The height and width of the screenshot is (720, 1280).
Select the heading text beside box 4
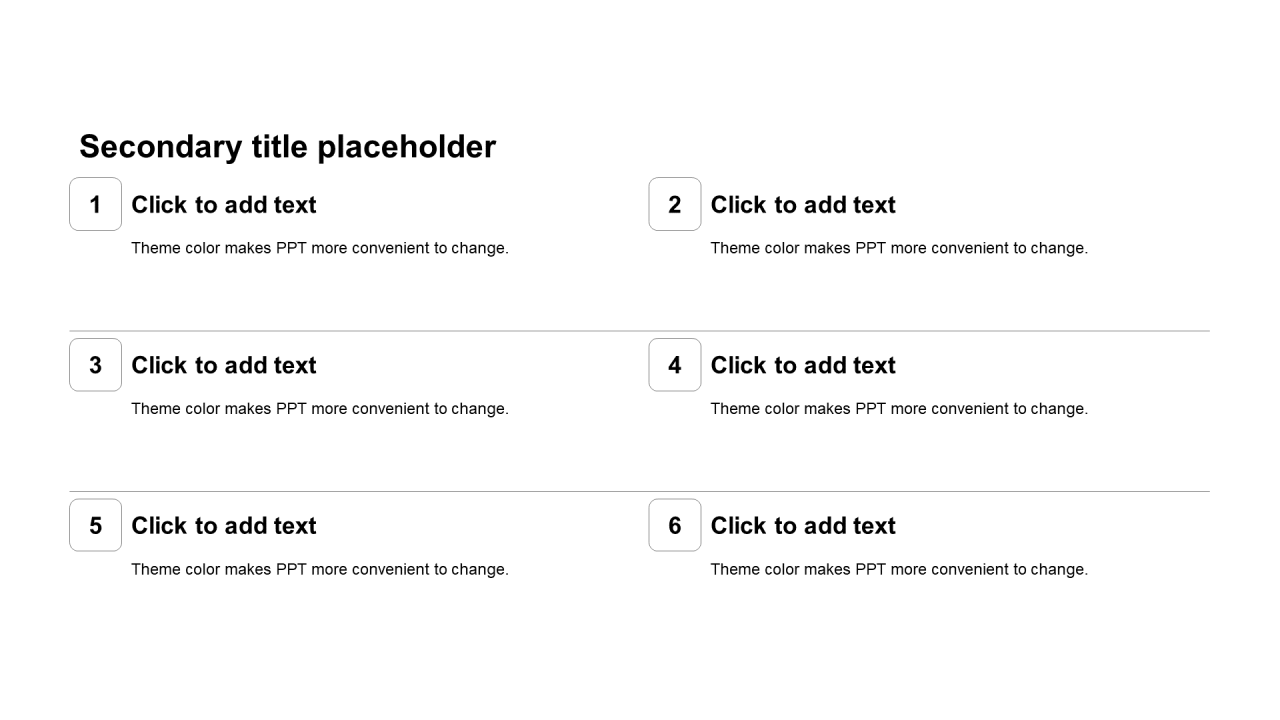(803, 366)
